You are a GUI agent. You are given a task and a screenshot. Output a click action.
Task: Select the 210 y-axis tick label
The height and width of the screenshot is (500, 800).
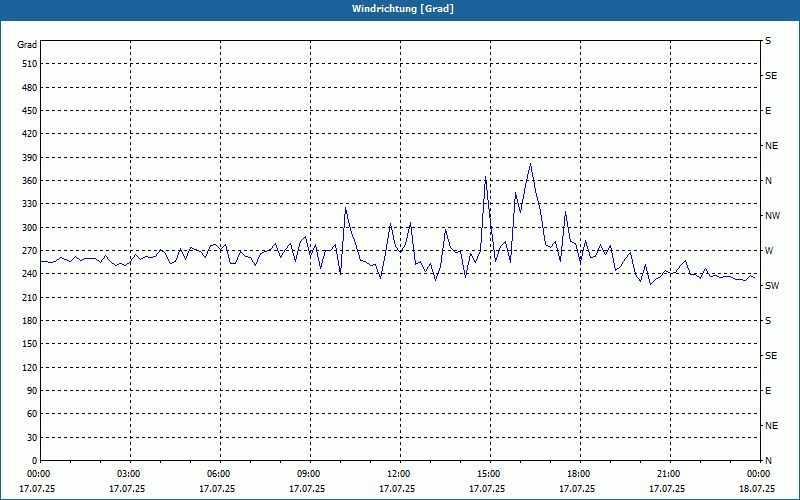coord(30,297)
